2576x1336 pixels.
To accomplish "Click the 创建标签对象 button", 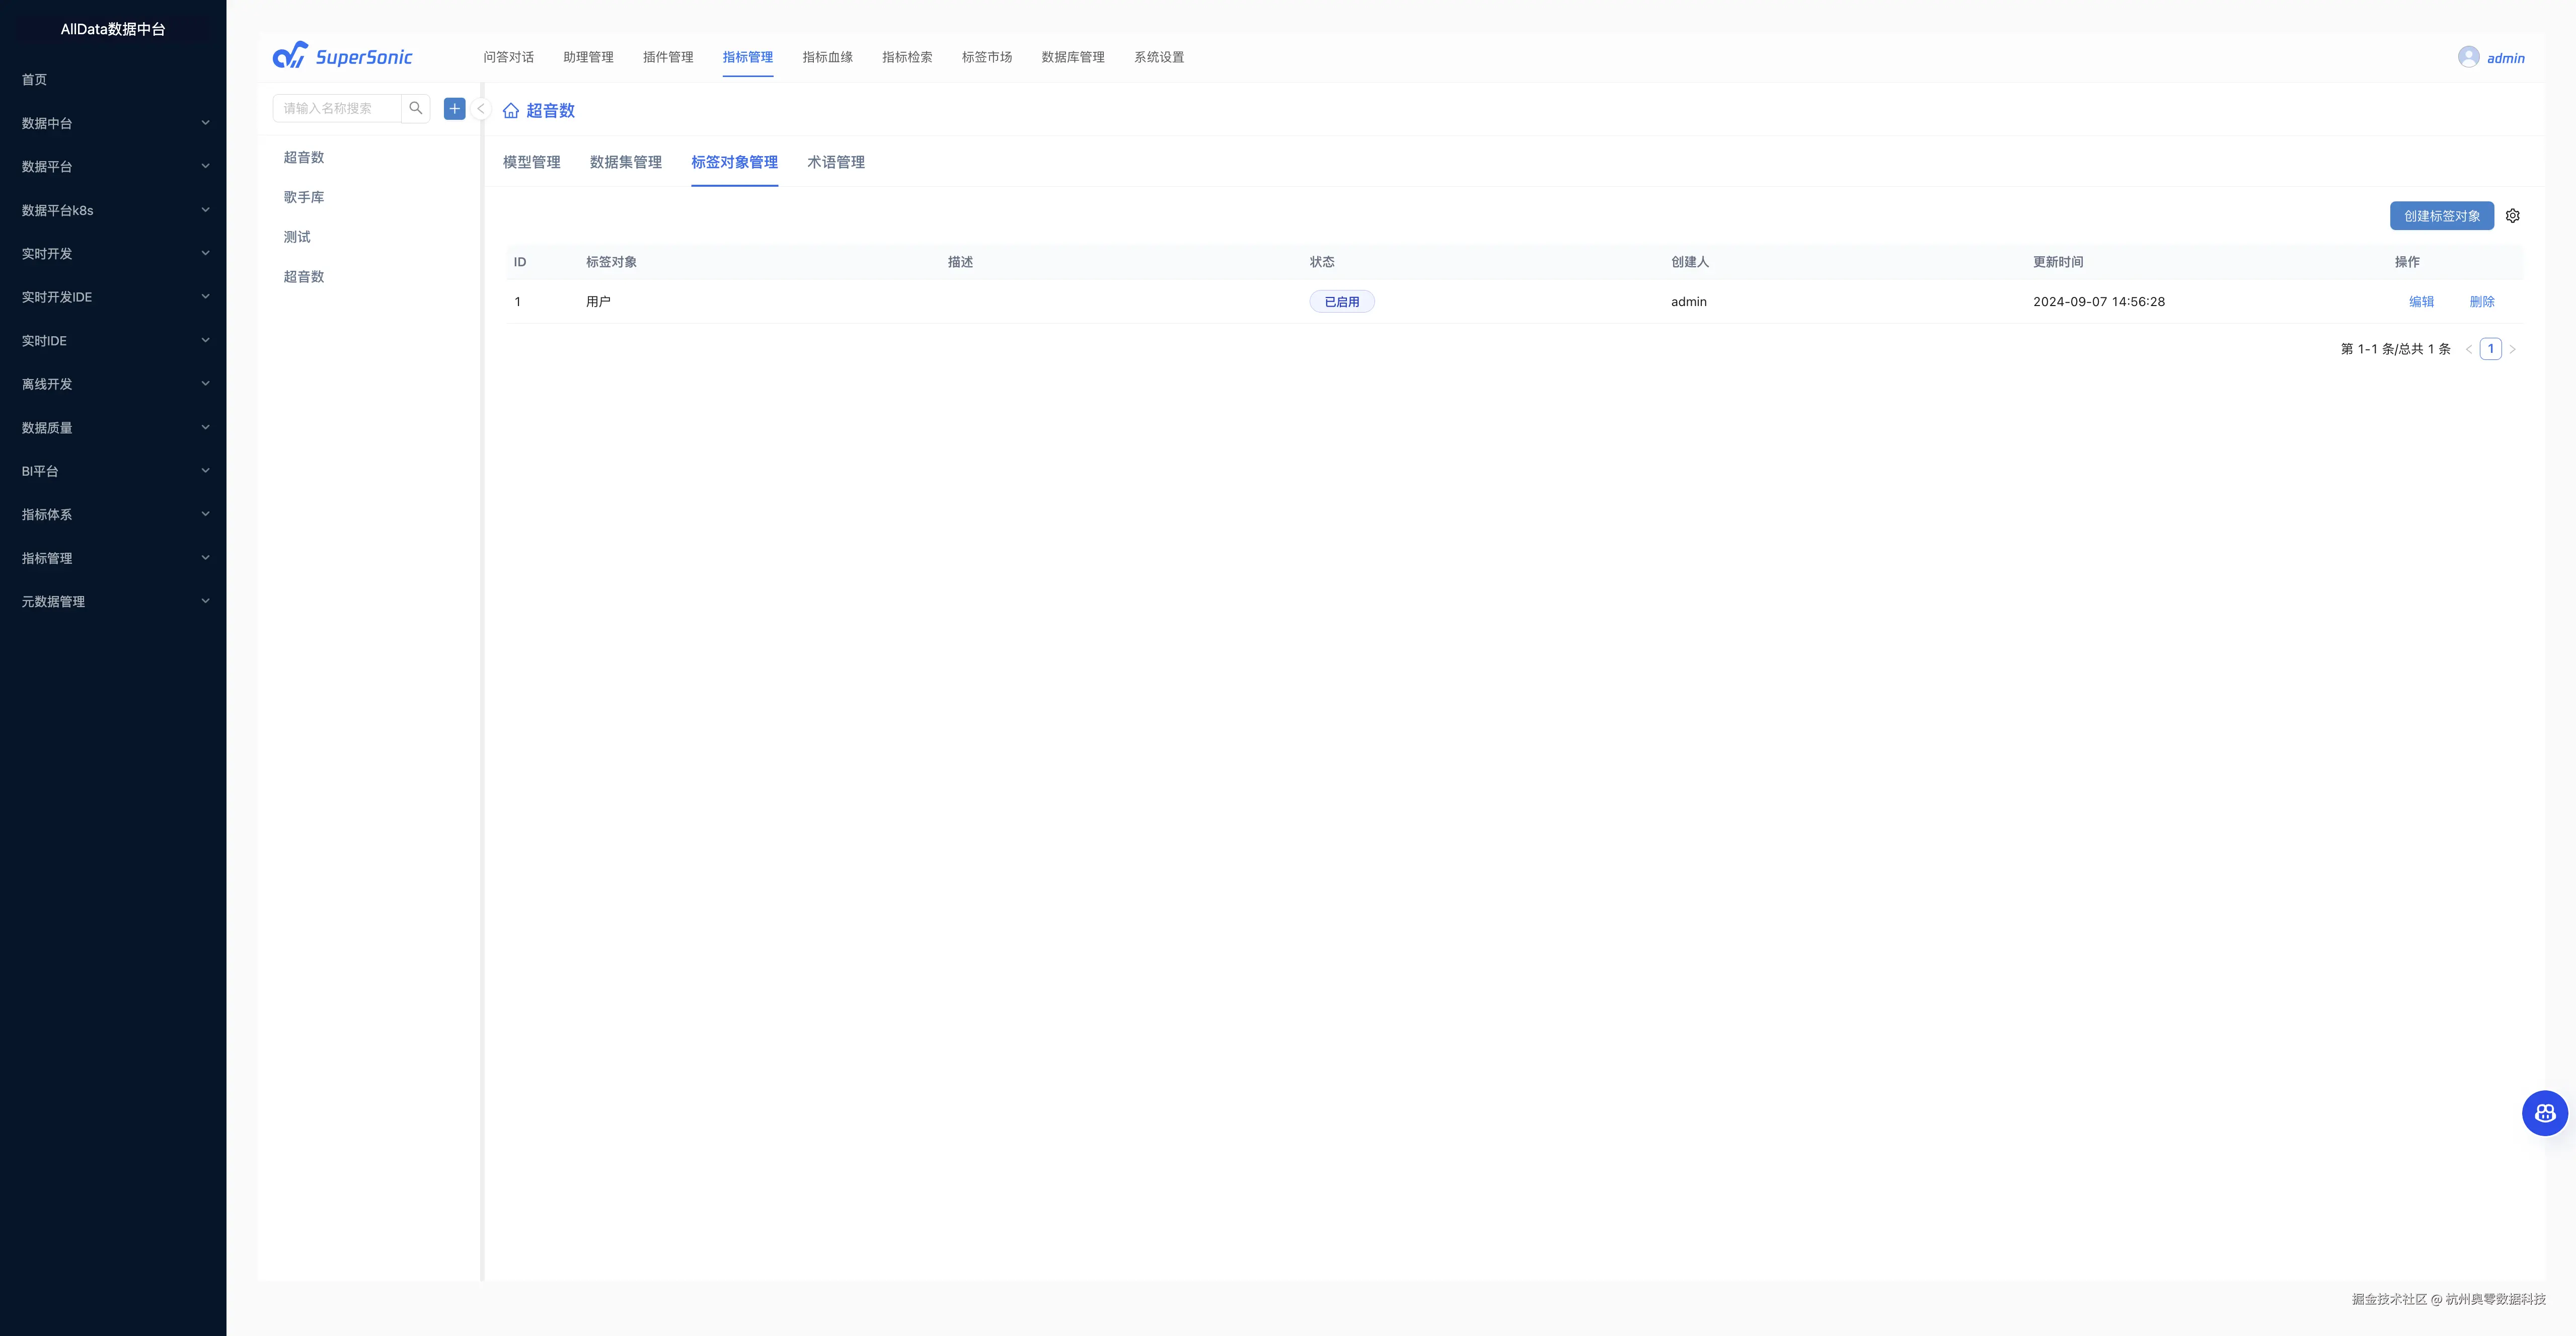I will point(2441,216).
